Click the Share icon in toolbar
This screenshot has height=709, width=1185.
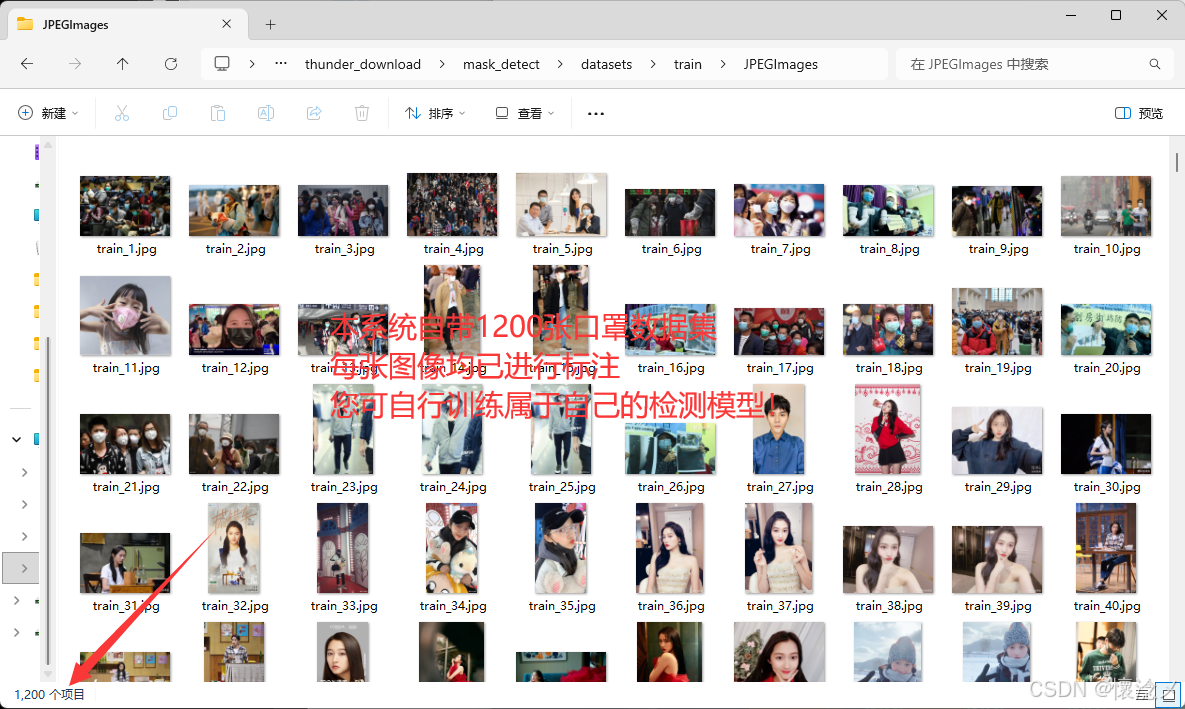[314, 113]
